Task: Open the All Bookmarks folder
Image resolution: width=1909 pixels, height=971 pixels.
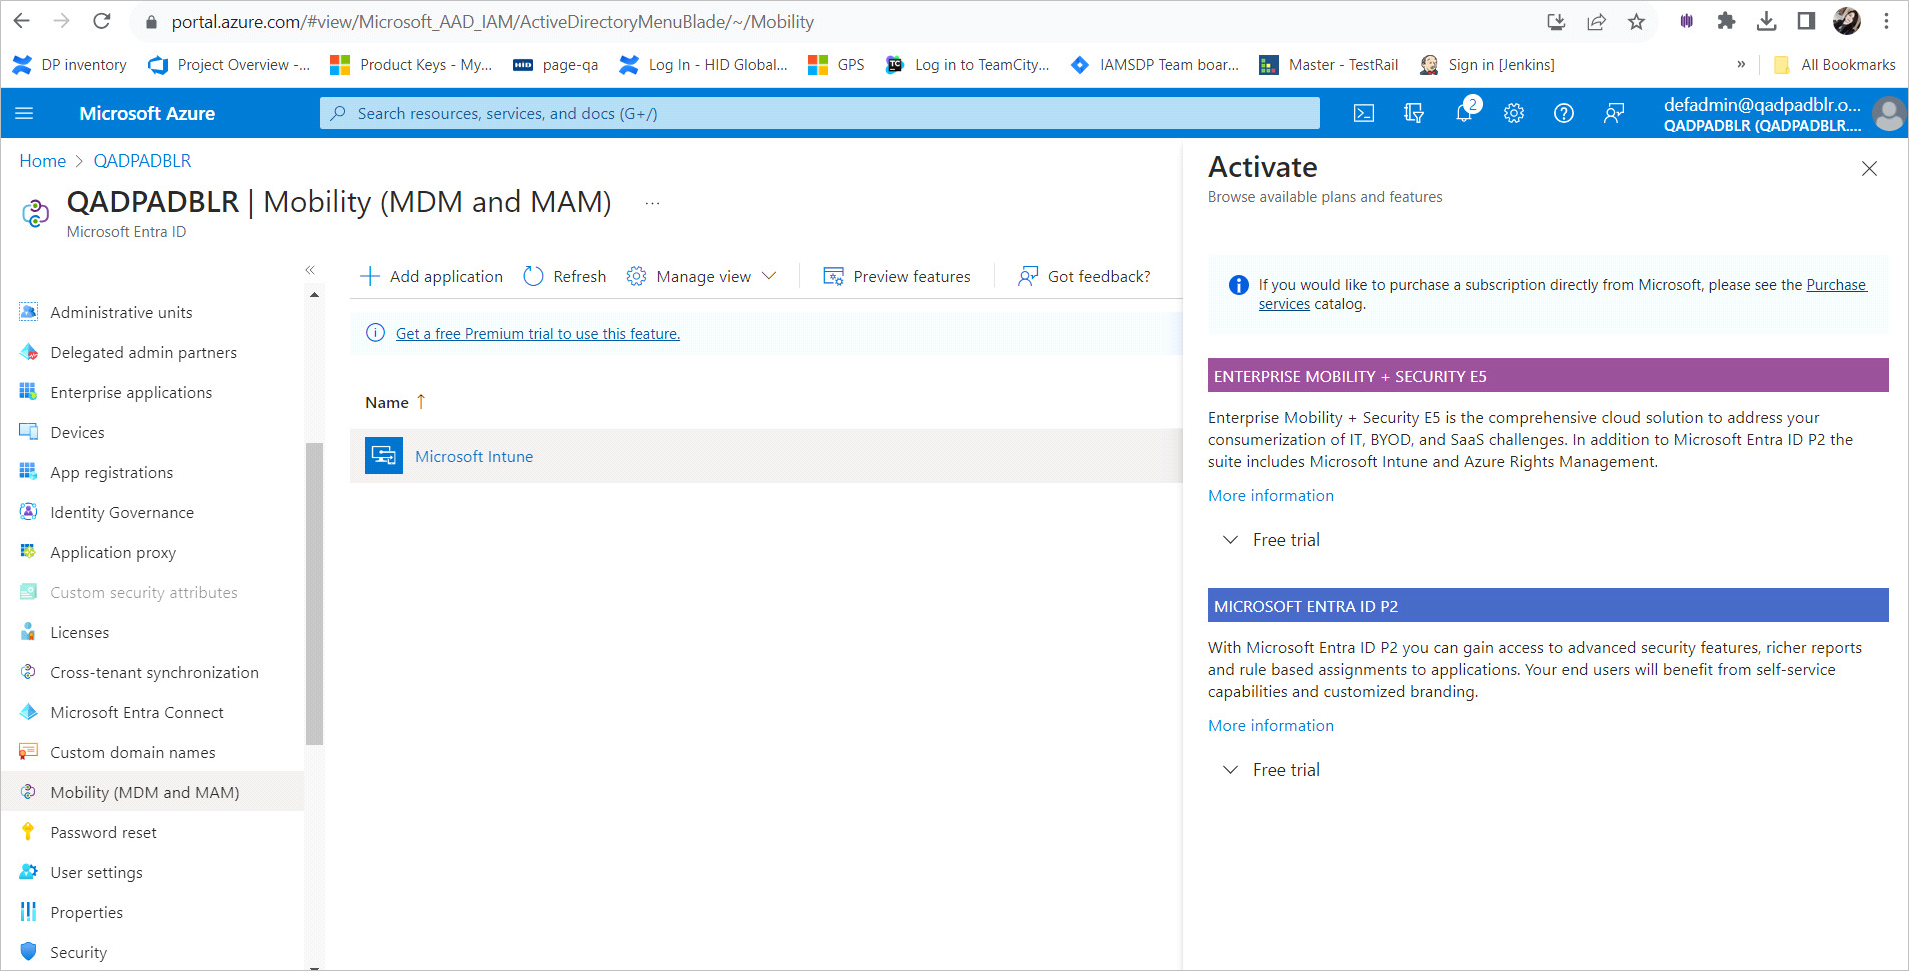Action: pos(1835,64)
